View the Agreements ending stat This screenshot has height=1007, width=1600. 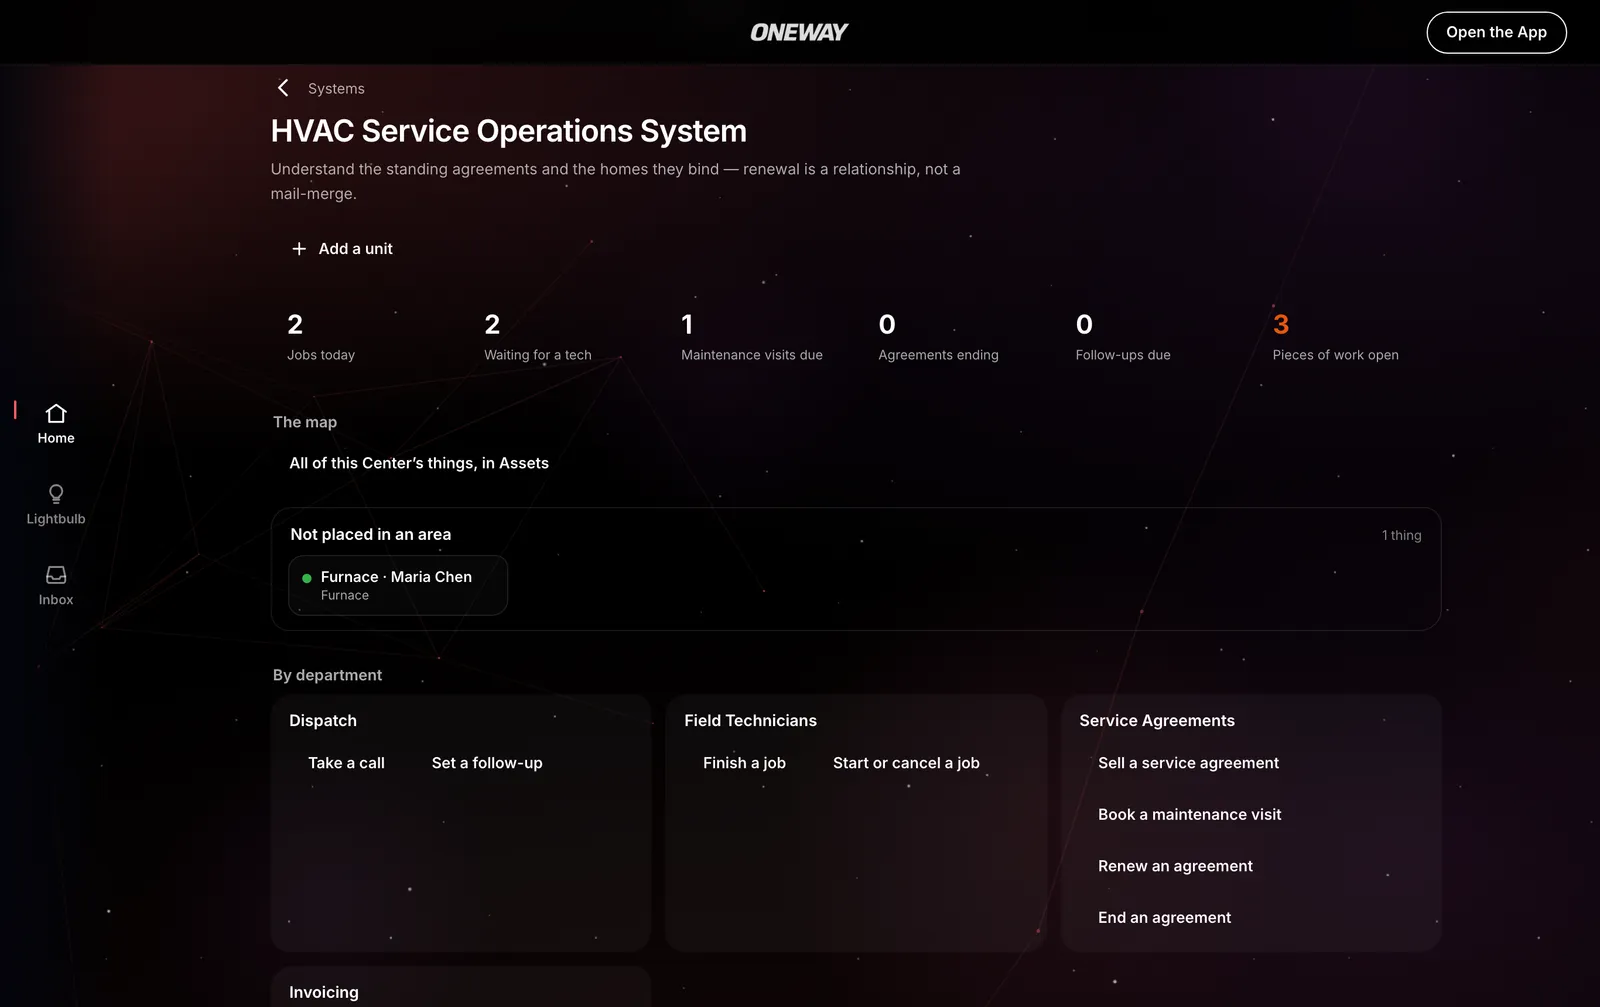tap(938, 337)
